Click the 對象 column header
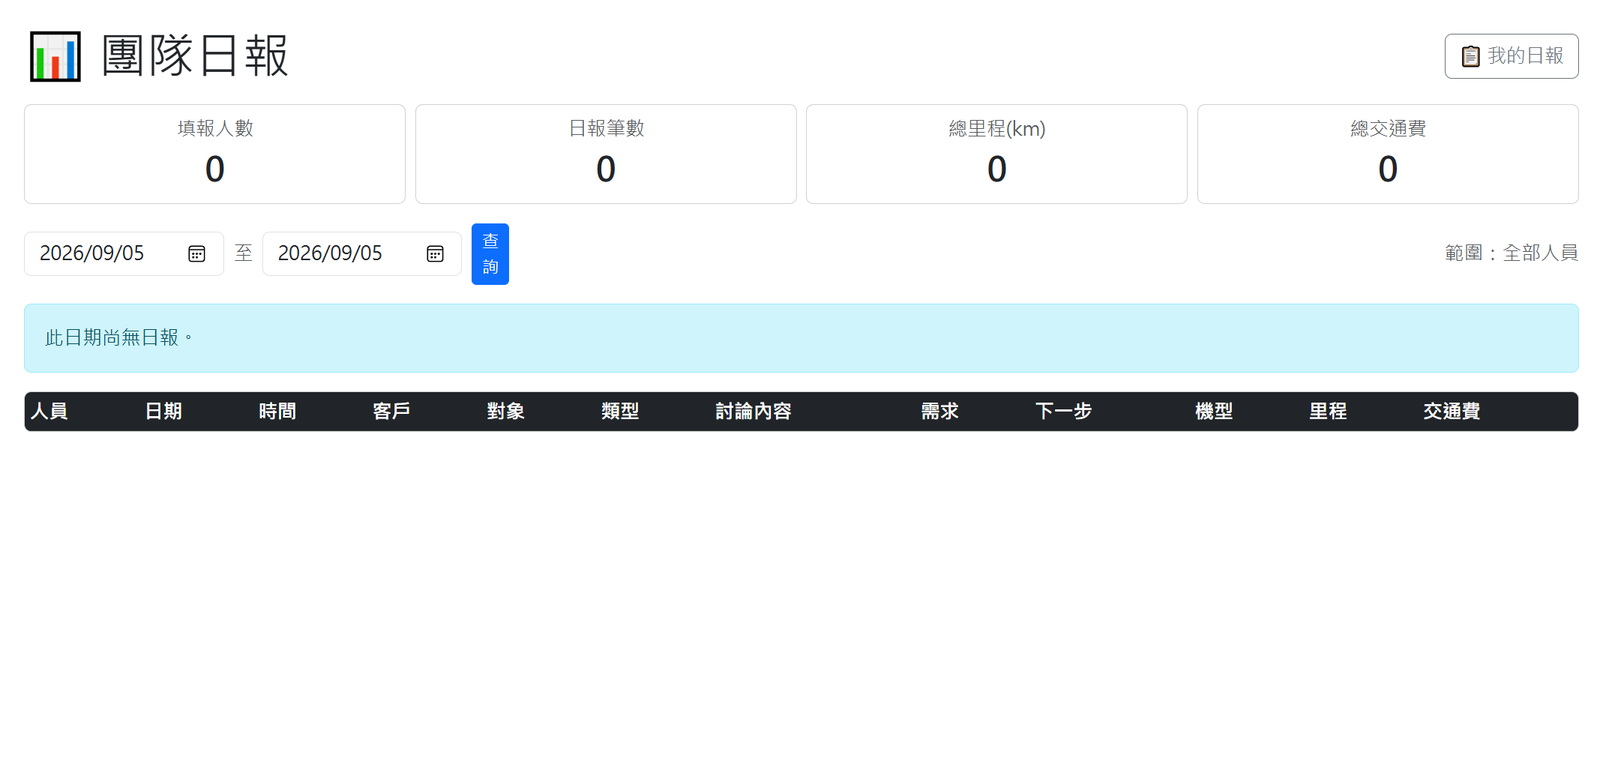Image resolution: width=1600 pixels, height=767 pixels. click(505, 411)
